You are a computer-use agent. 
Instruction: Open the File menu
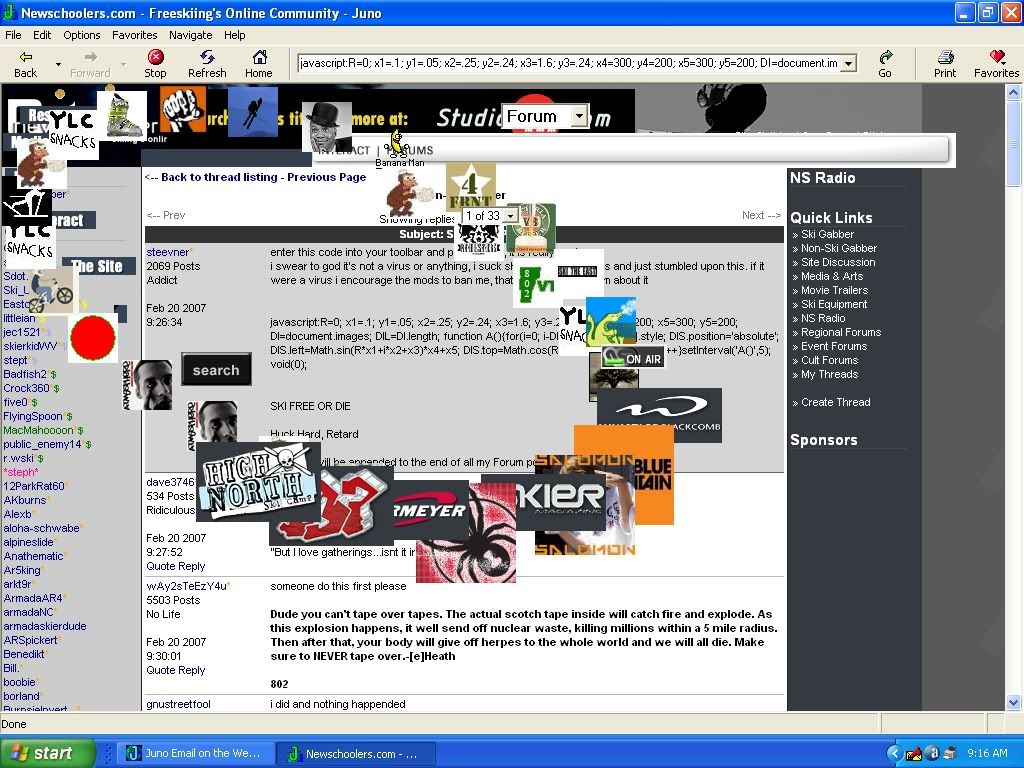coord(13,34)
